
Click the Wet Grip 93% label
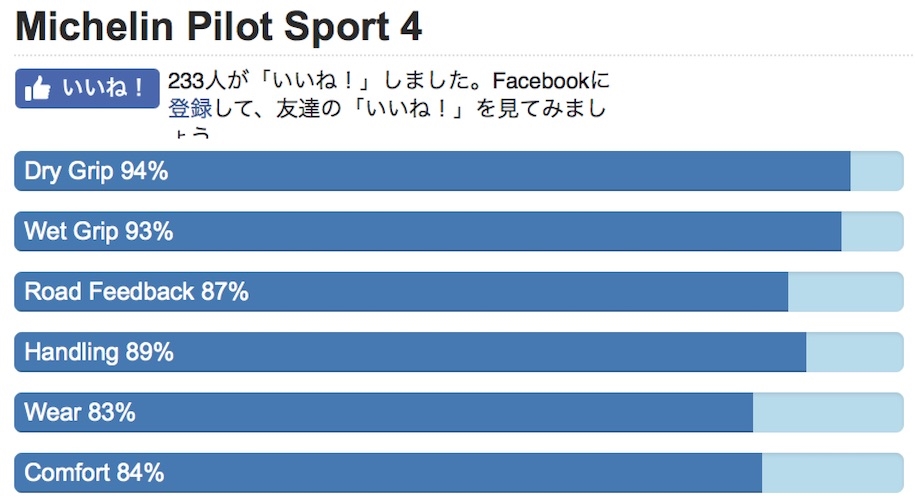[x=98, y=231]
